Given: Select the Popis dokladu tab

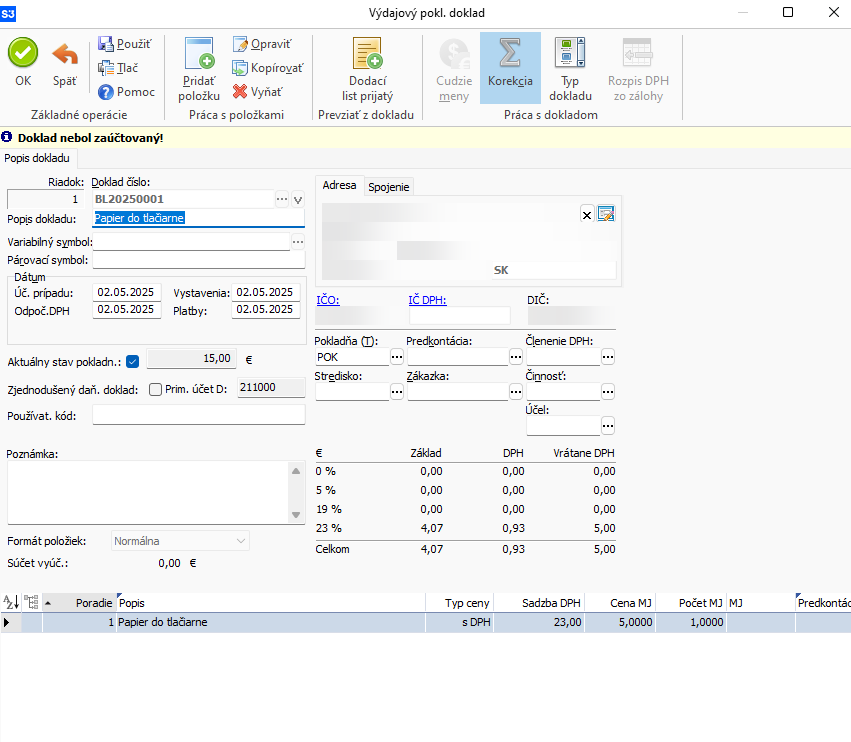Looking at the screenshot, I should point(37,158).
